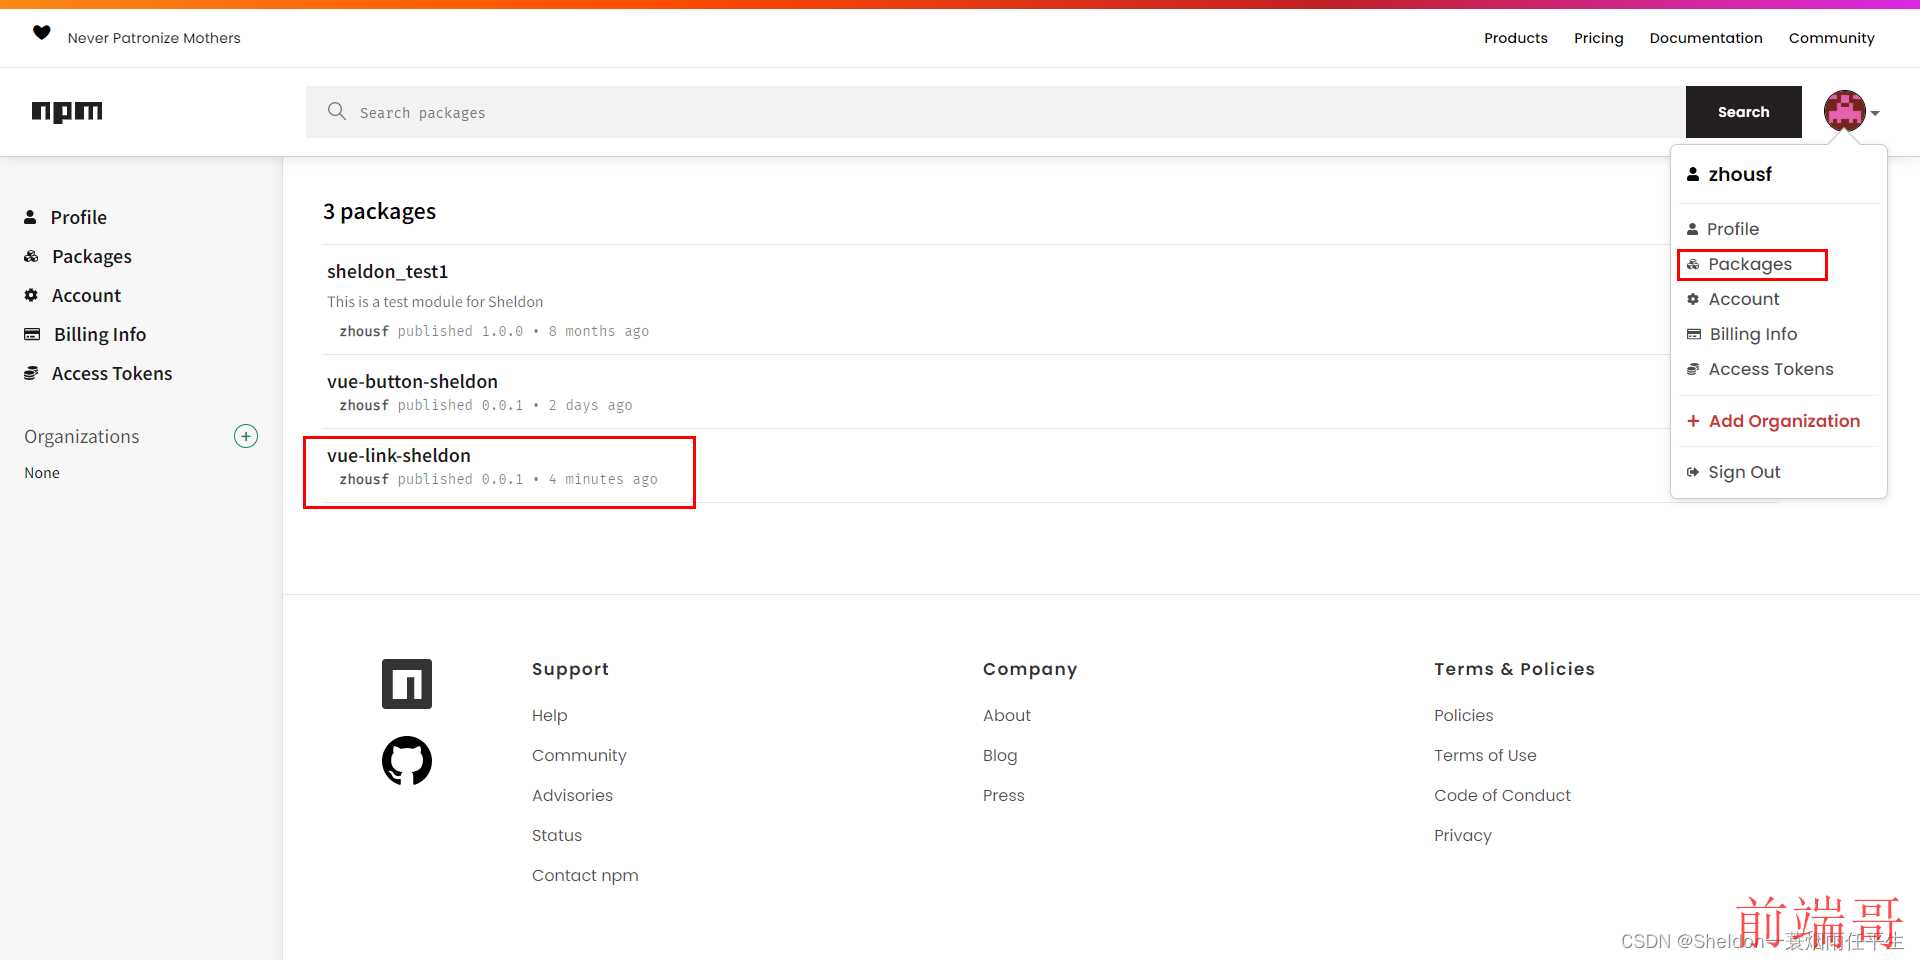Open the GitHub octocat icon in footer
The image size is (1920, 960).
click(407, 761)
